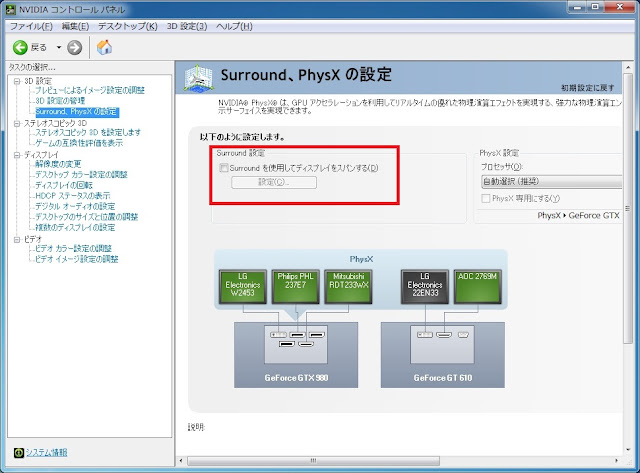Open the 3D 設定(3) menu
Image resolution: width=640 pixels, height=473 pixels.
point(187,26)
